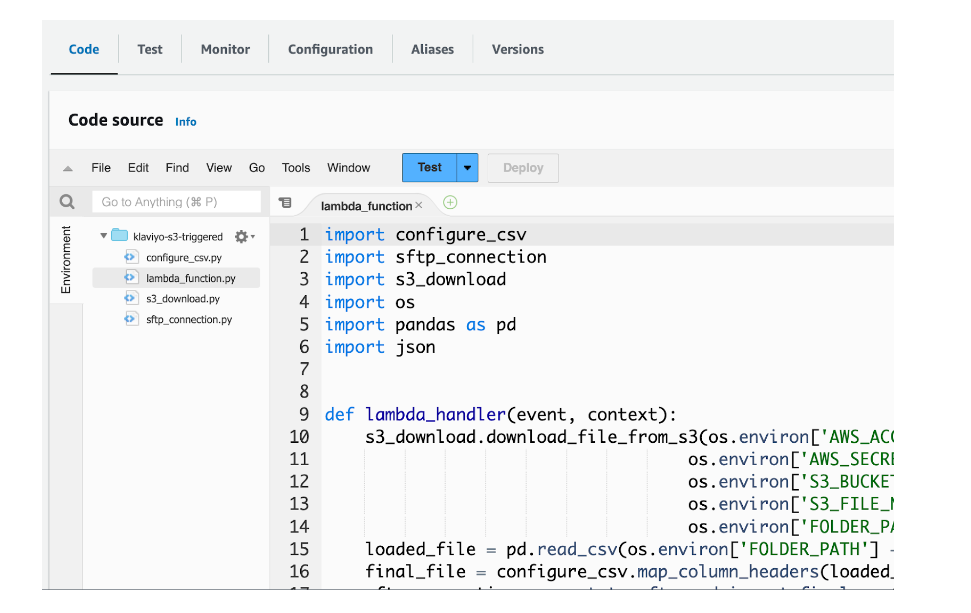The width and height of the screenshot is (971, 613).
Task: Open the environment settings gear menu
Action: (243, 237)
